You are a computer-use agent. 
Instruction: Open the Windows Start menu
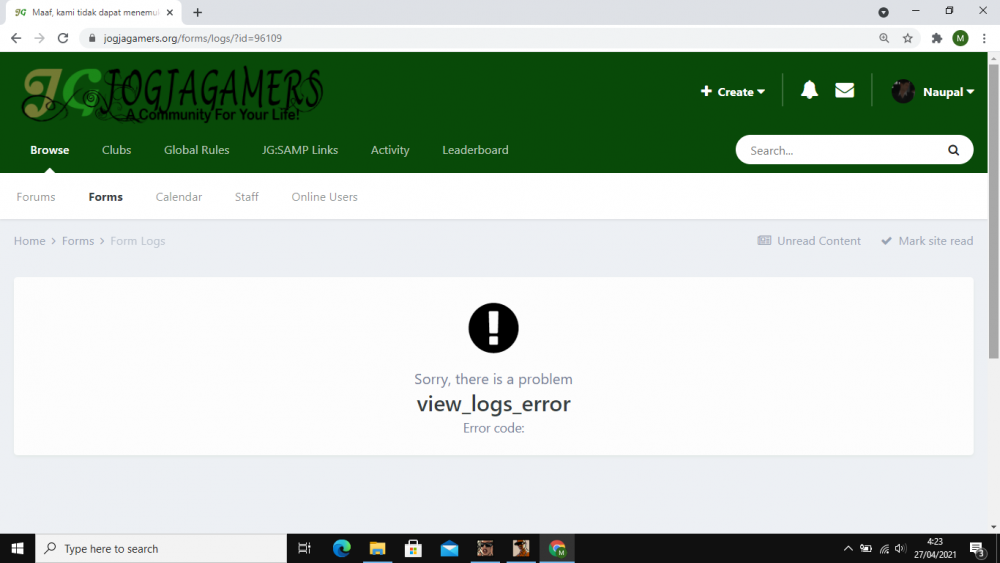point(17,548)
